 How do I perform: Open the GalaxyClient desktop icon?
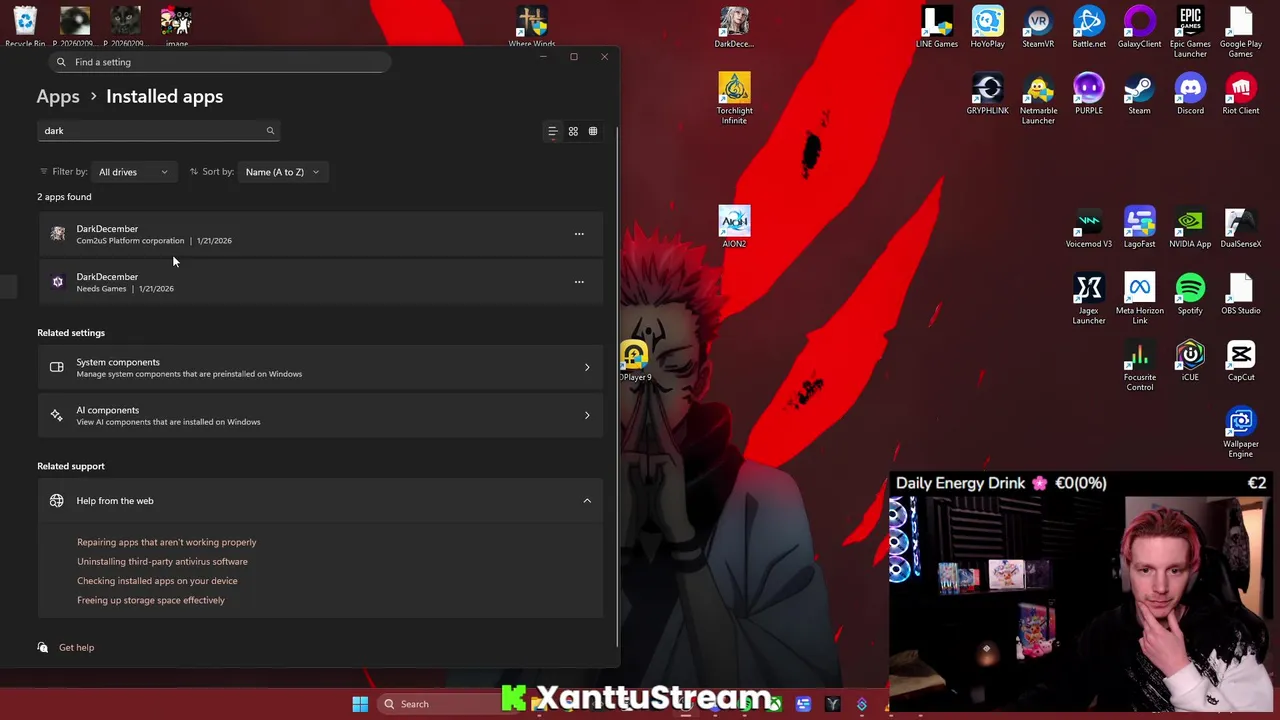1139,27
